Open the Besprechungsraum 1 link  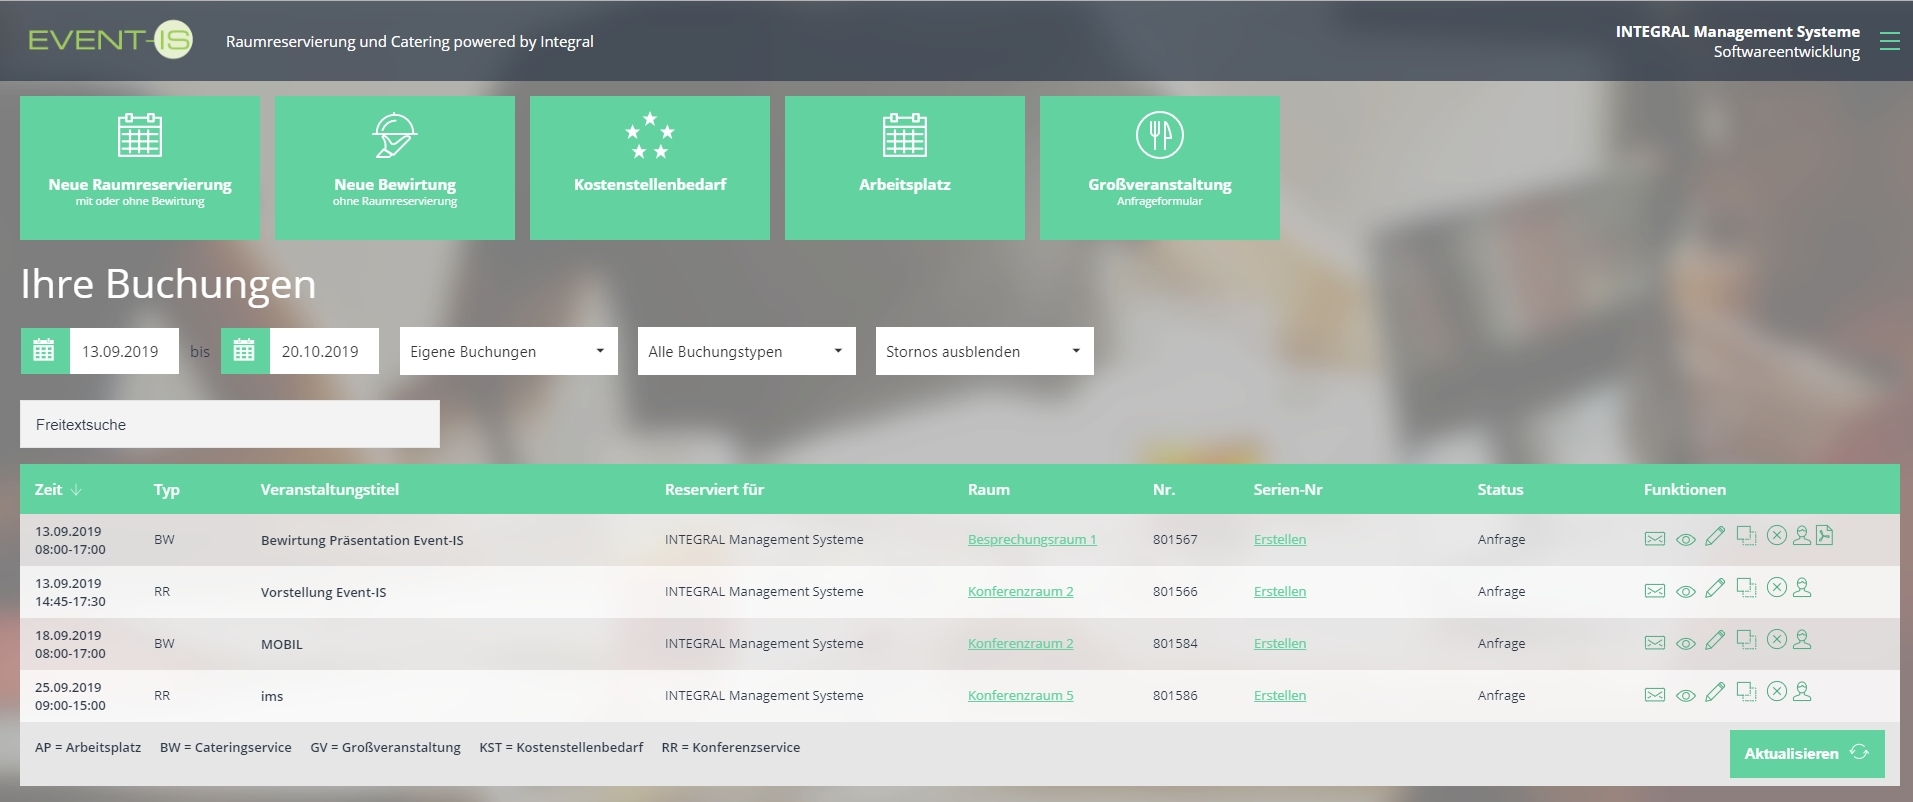[x=1032, y=539]
